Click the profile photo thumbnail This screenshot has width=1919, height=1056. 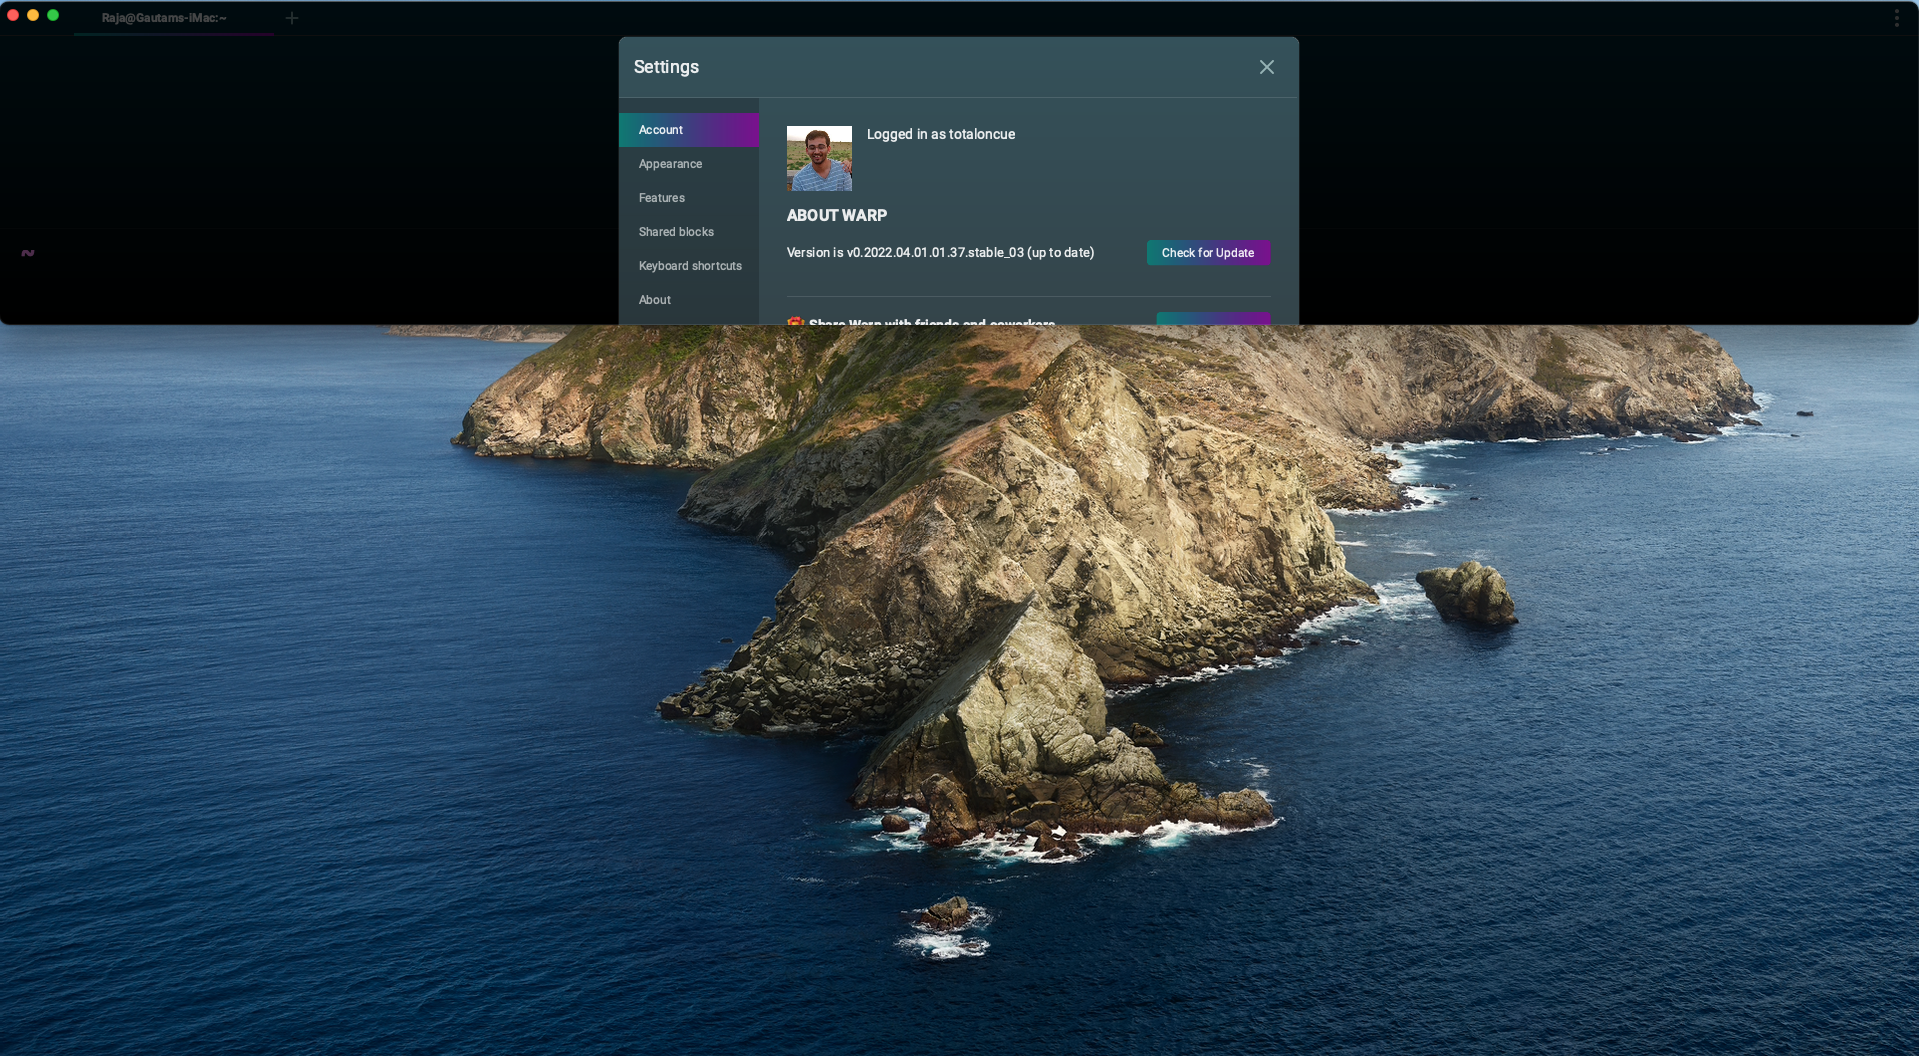819,158
